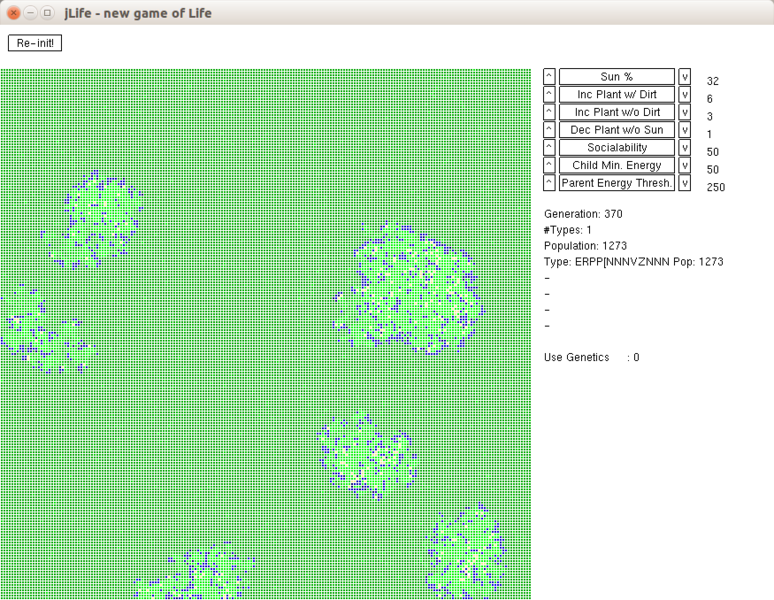Image resolution: width=774 pixels, height=600 pixels.
Task: Decrease Dec Plant w/o Sun value
Action: tap(685, 130)
